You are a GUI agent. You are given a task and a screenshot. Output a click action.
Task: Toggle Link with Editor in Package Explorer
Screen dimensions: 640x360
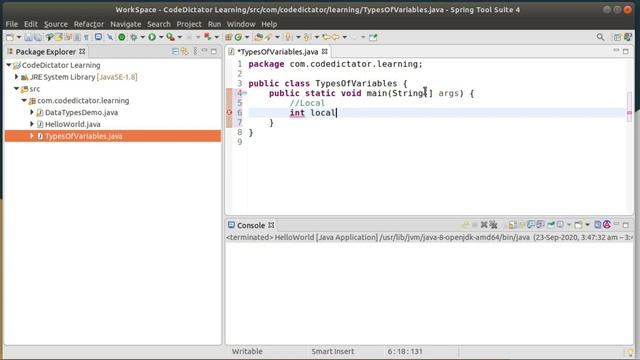(185, 51)
